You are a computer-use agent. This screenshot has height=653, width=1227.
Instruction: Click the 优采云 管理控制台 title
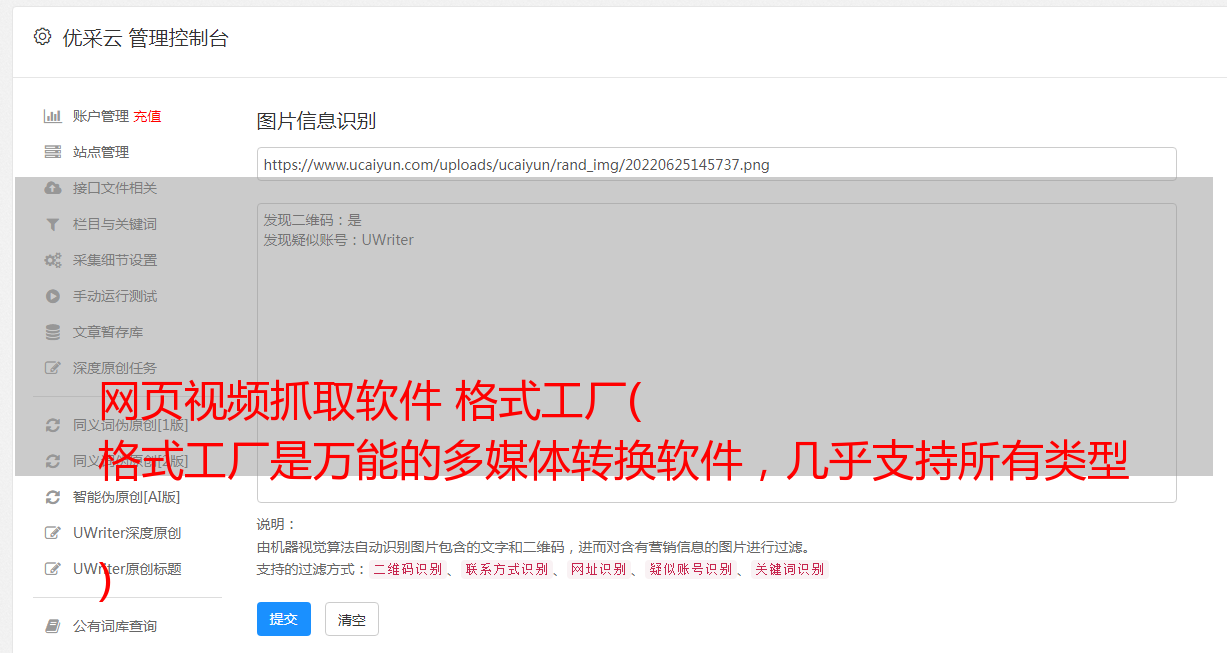coord(145,38)
